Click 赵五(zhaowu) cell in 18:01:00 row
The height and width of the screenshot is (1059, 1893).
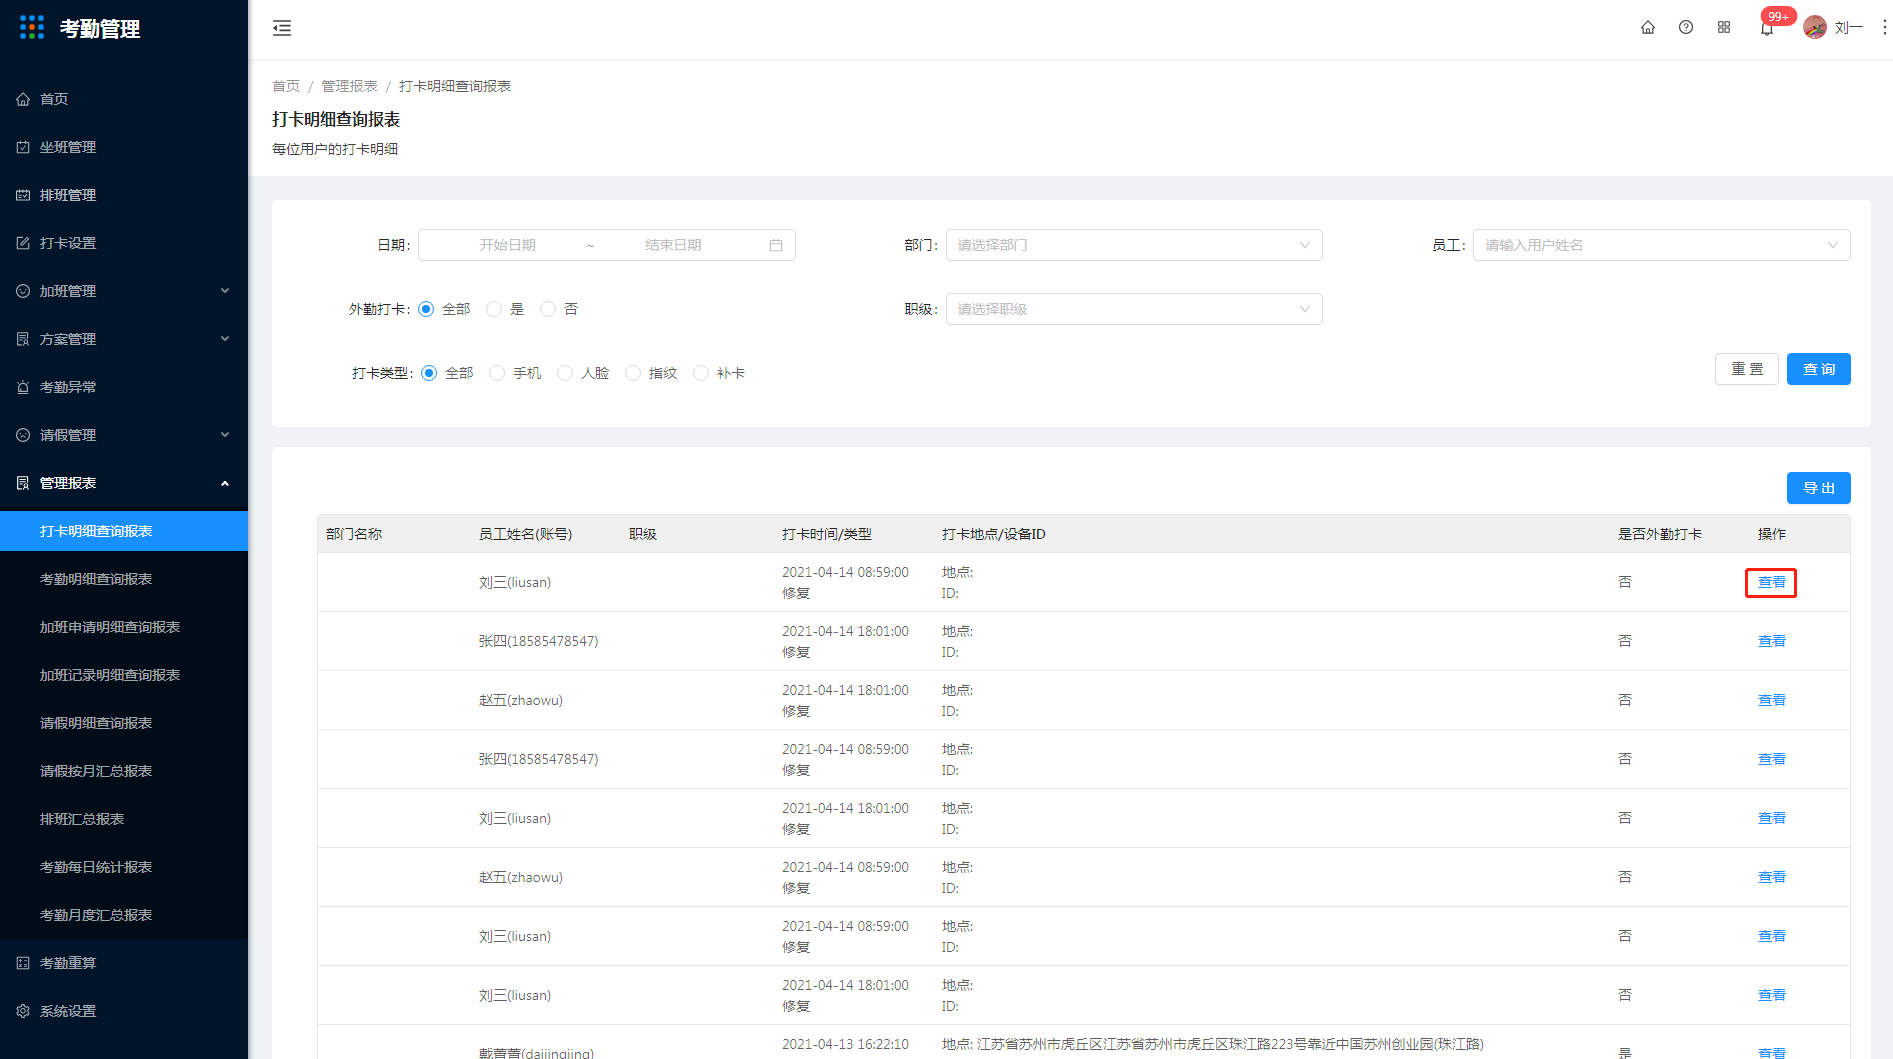(x=521, y=700)
